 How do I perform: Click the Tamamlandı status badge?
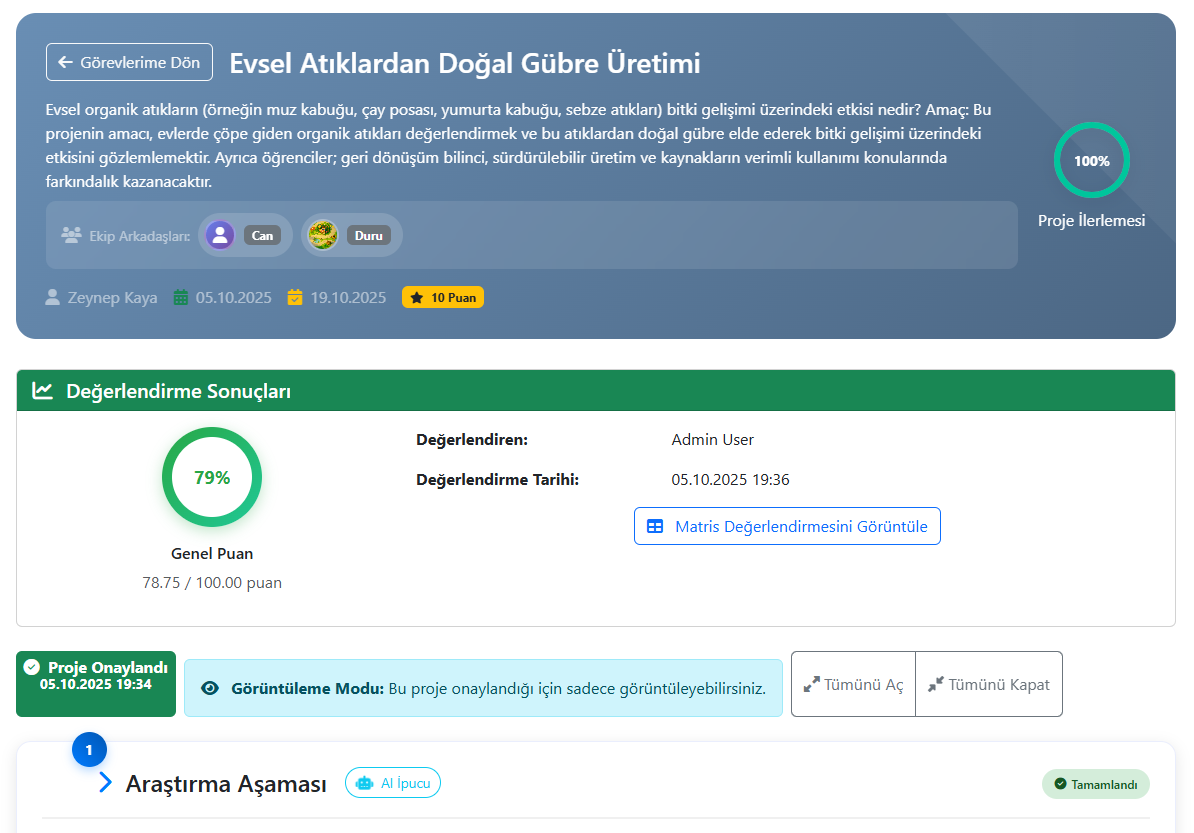(x=1095, y=784)
